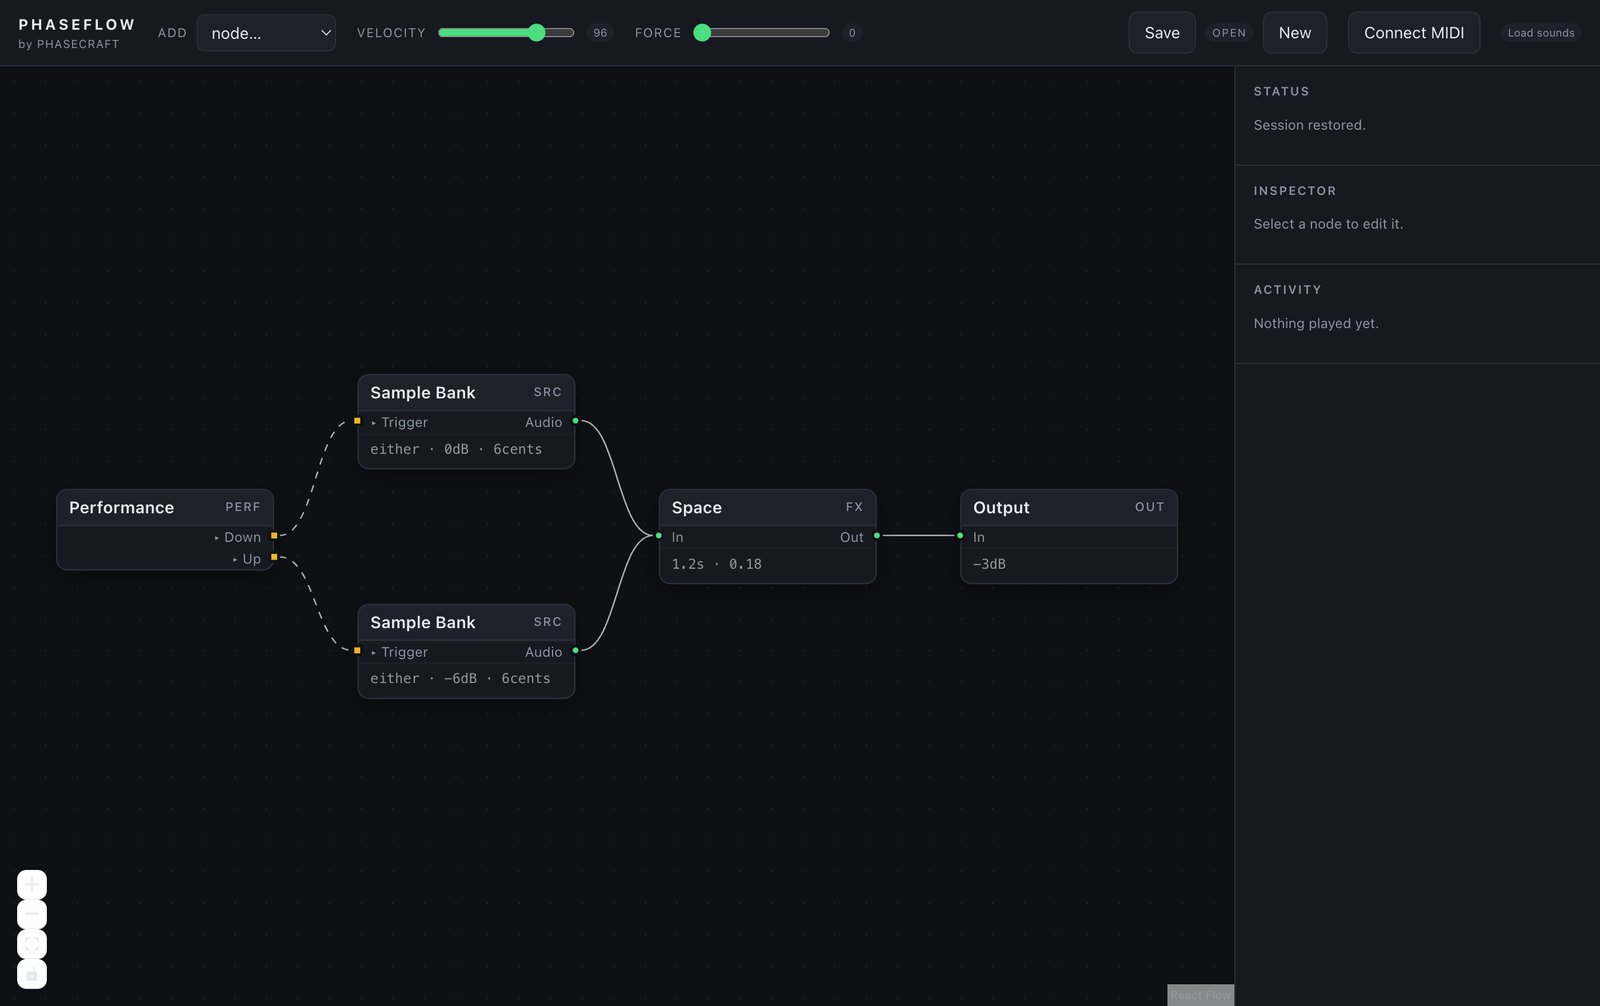
Task: Adjust the Velocity slider
Action: pyautogui.click(x=506, y=33)
